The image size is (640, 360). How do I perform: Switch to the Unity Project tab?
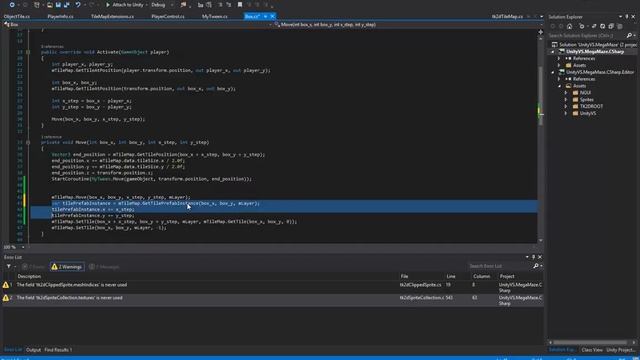pyautogui.click(x=620, y=350)
